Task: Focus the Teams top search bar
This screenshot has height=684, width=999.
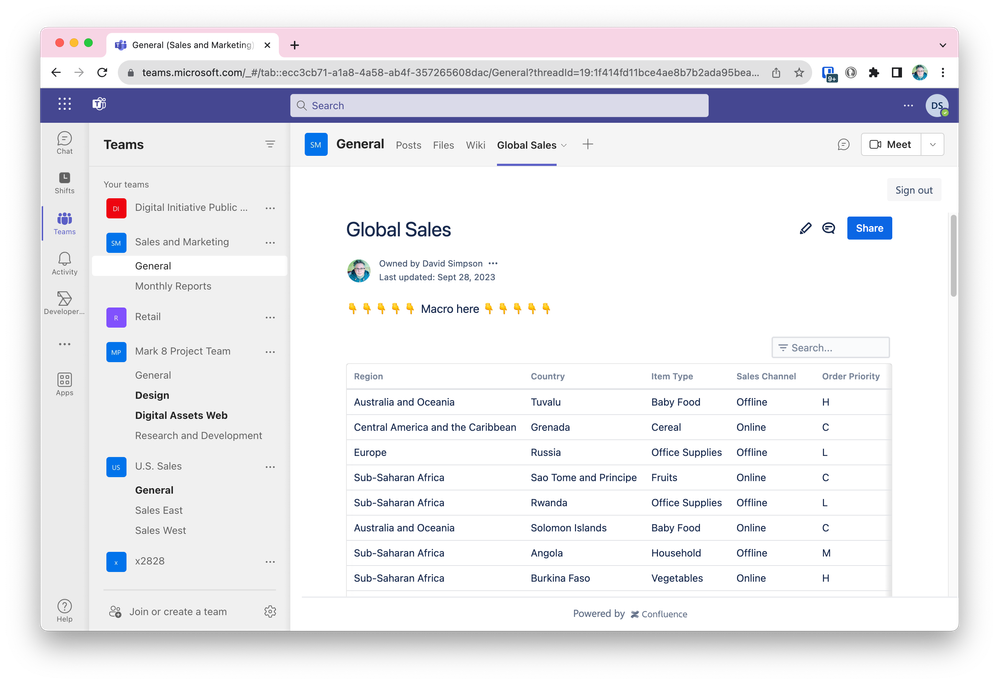Action: [x=499, y=106]
